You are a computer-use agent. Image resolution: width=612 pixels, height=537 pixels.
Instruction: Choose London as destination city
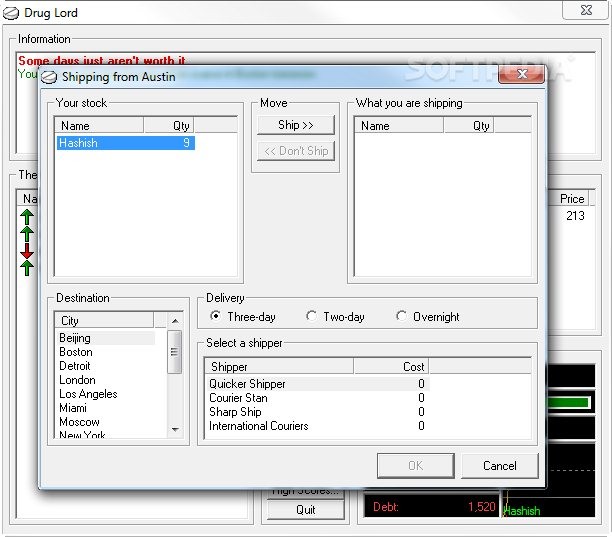point(105,380)
